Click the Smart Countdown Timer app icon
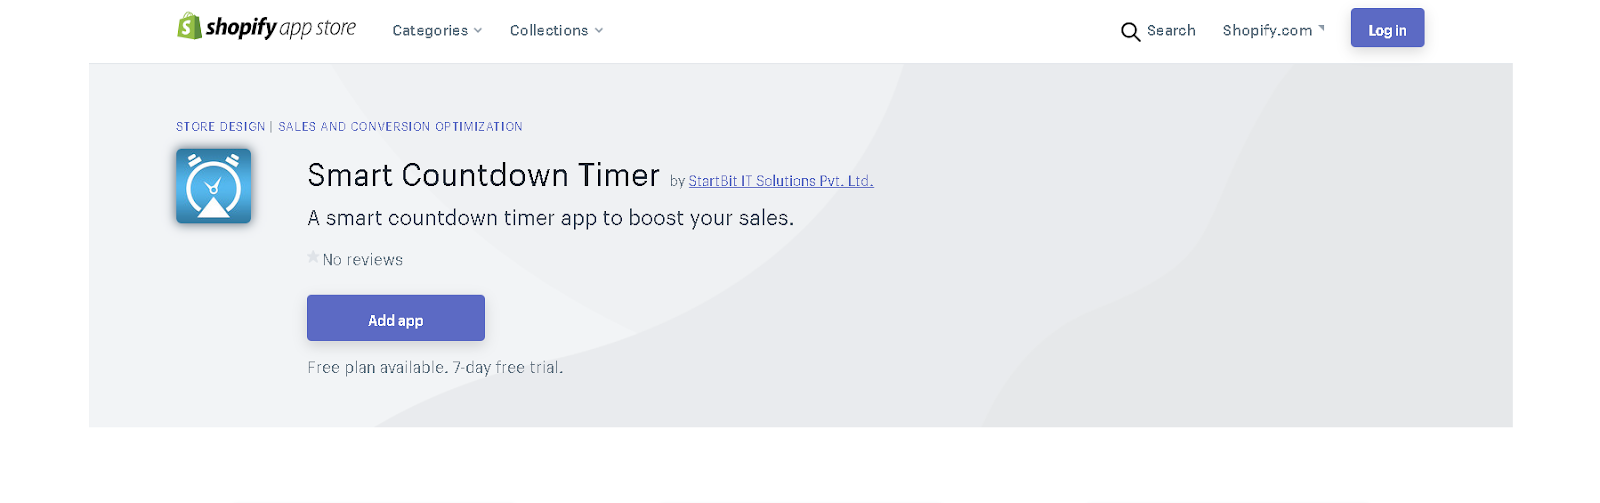The height and width of the screenshot is (503, 1600). tap(214, 186)
